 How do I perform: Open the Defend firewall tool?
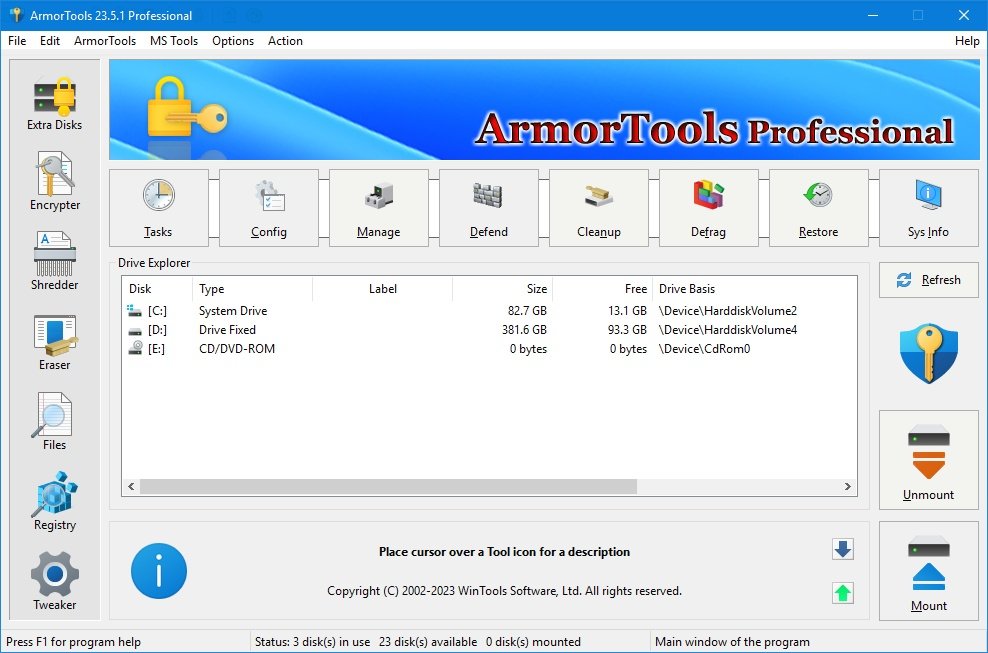(488, 208)
